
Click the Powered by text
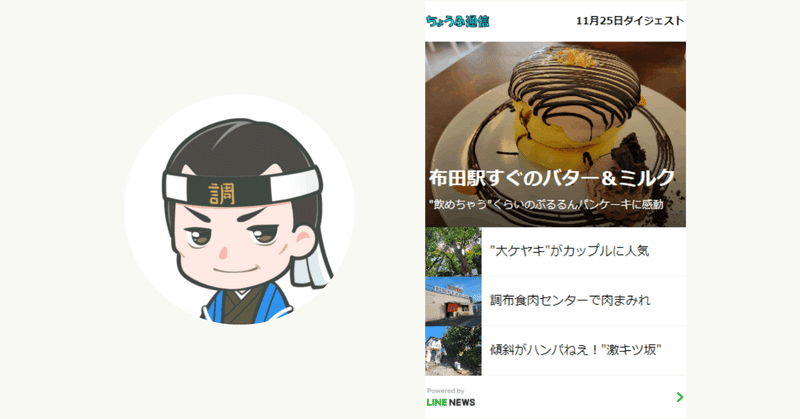445,390
